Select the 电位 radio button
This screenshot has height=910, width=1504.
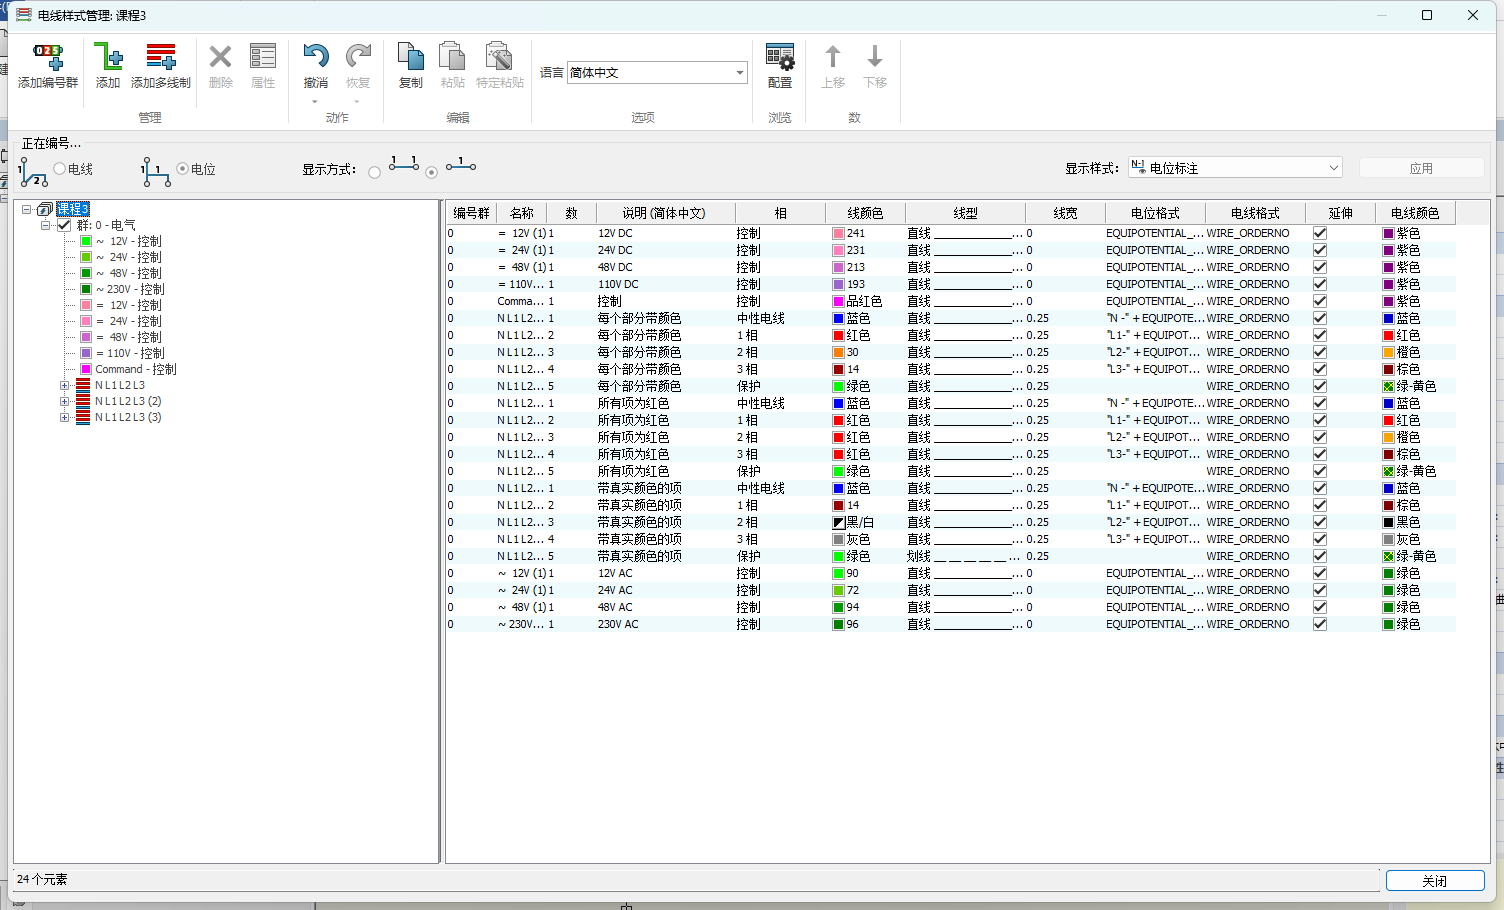(x=183, y=169)
